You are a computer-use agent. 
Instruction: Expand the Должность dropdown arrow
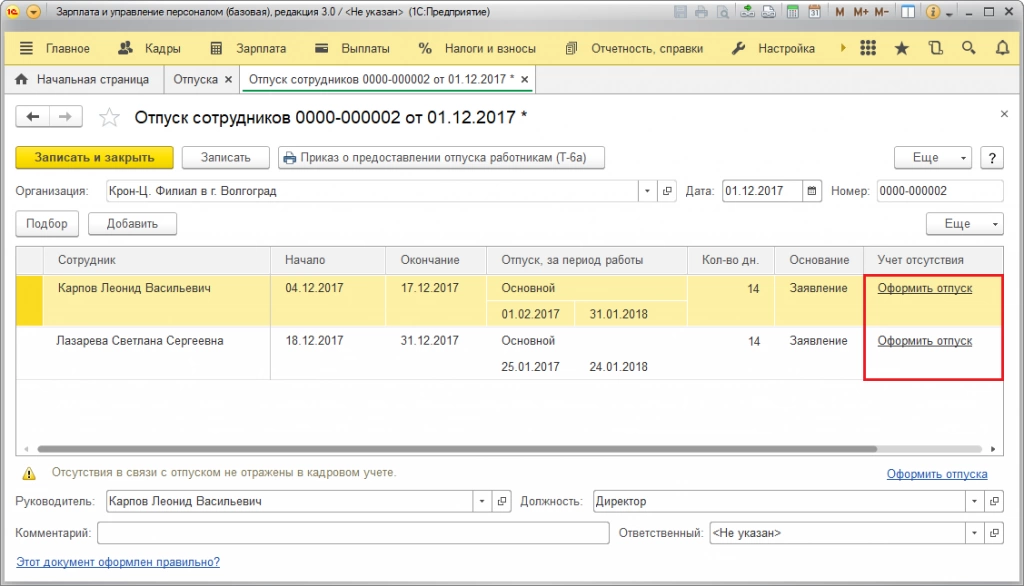[974, 501]
